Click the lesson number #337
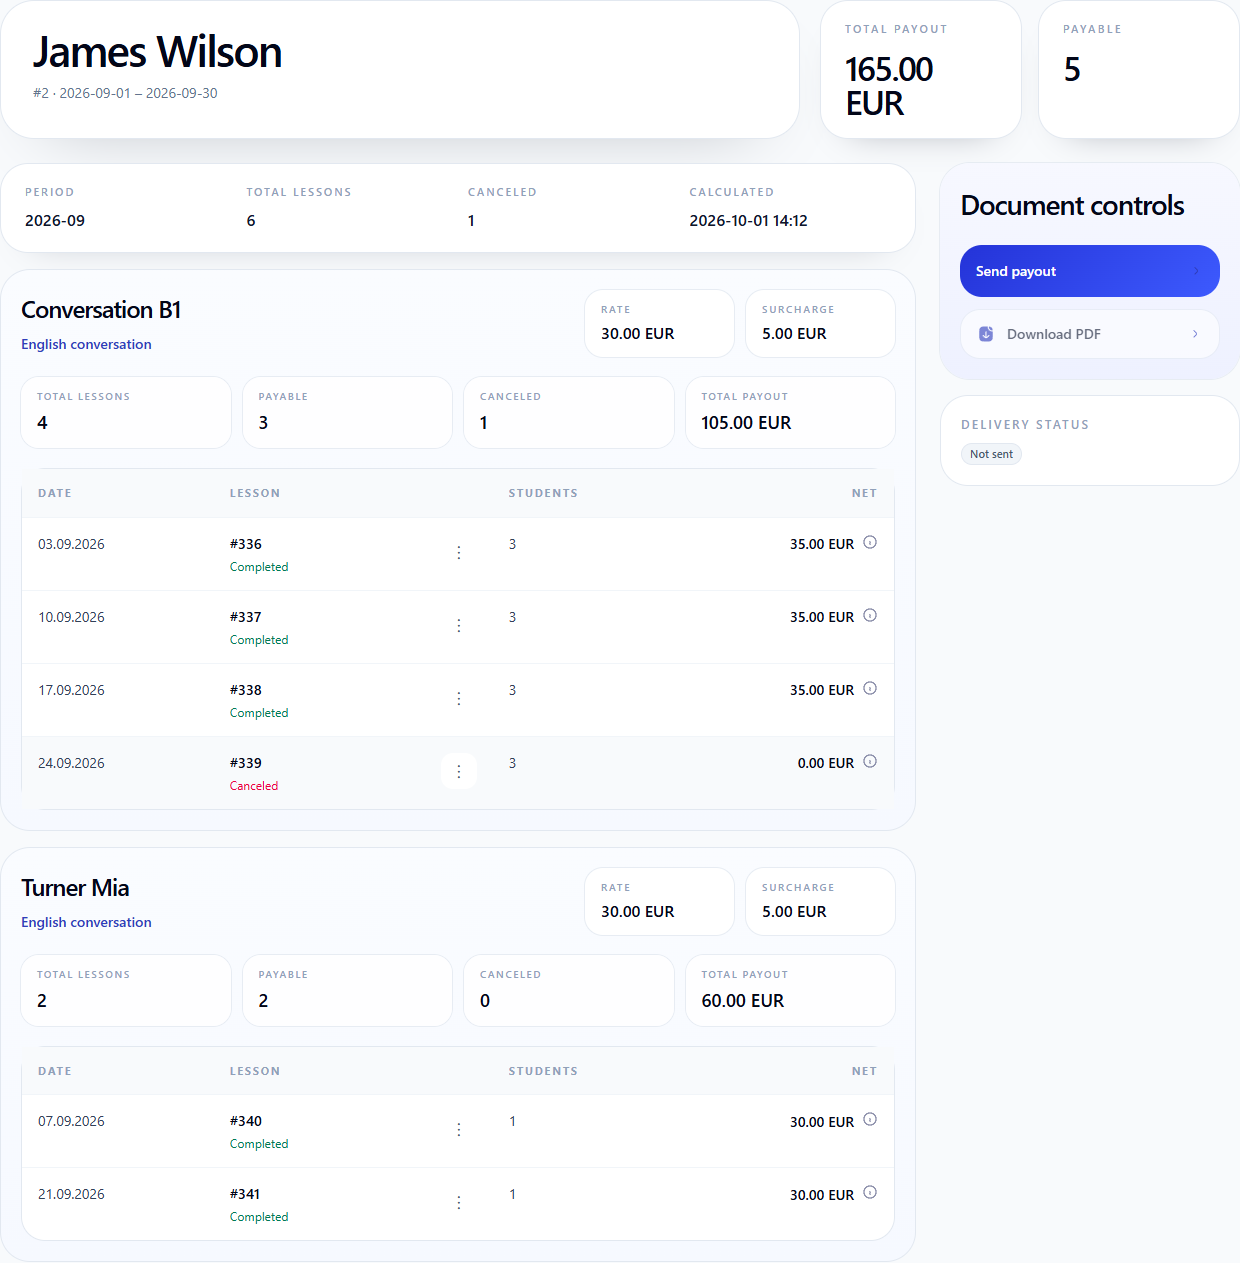The height and width of the screenshot is (1263, 1240). (x=246, y=617)
